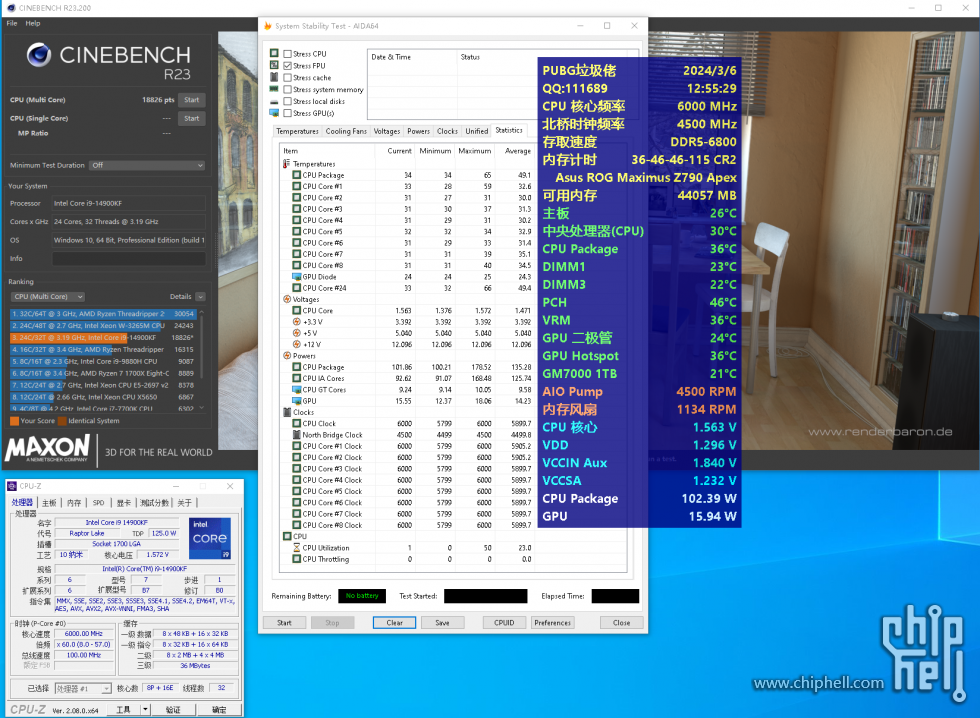Switch to the Unified tab
Viewport: 980px width, 718px height.
point(476,131)
